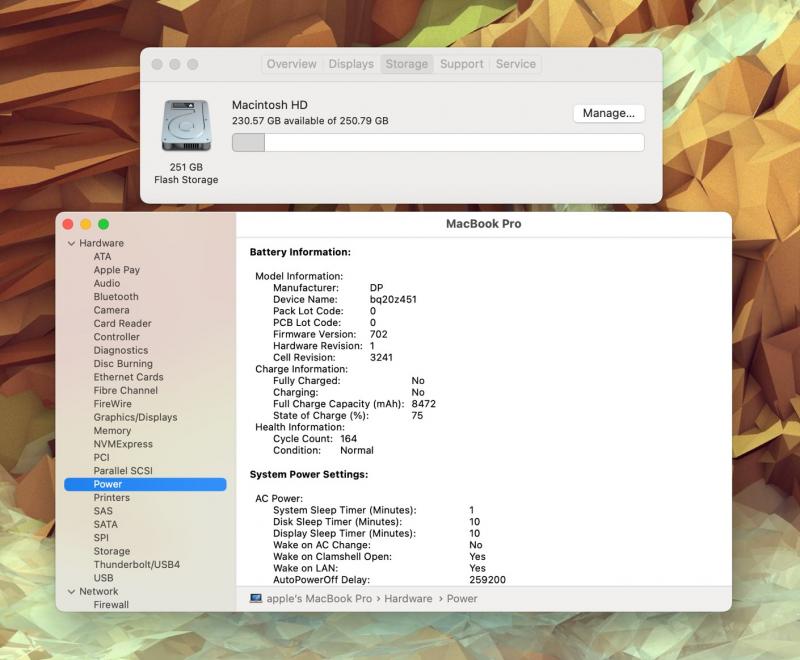
Task: Select the highlighted Power item
Action: pyautogui.click(x=145, y=485)
